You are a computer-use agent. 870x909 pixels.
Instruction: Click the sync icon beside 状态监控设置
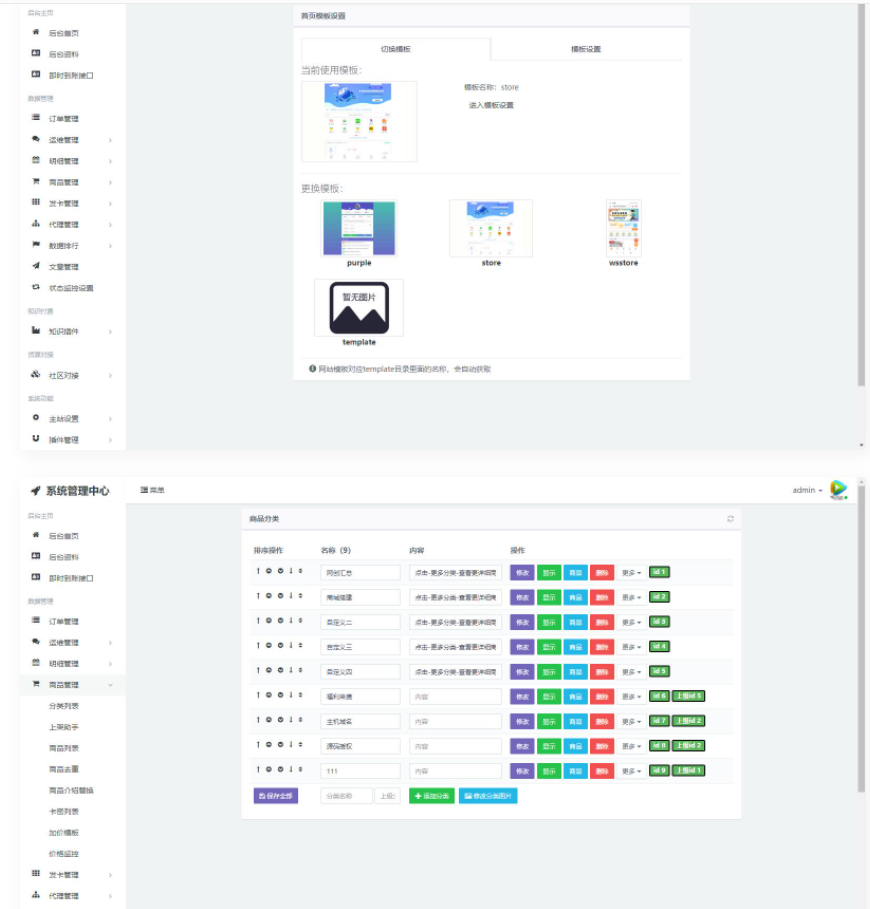(36, 287)
